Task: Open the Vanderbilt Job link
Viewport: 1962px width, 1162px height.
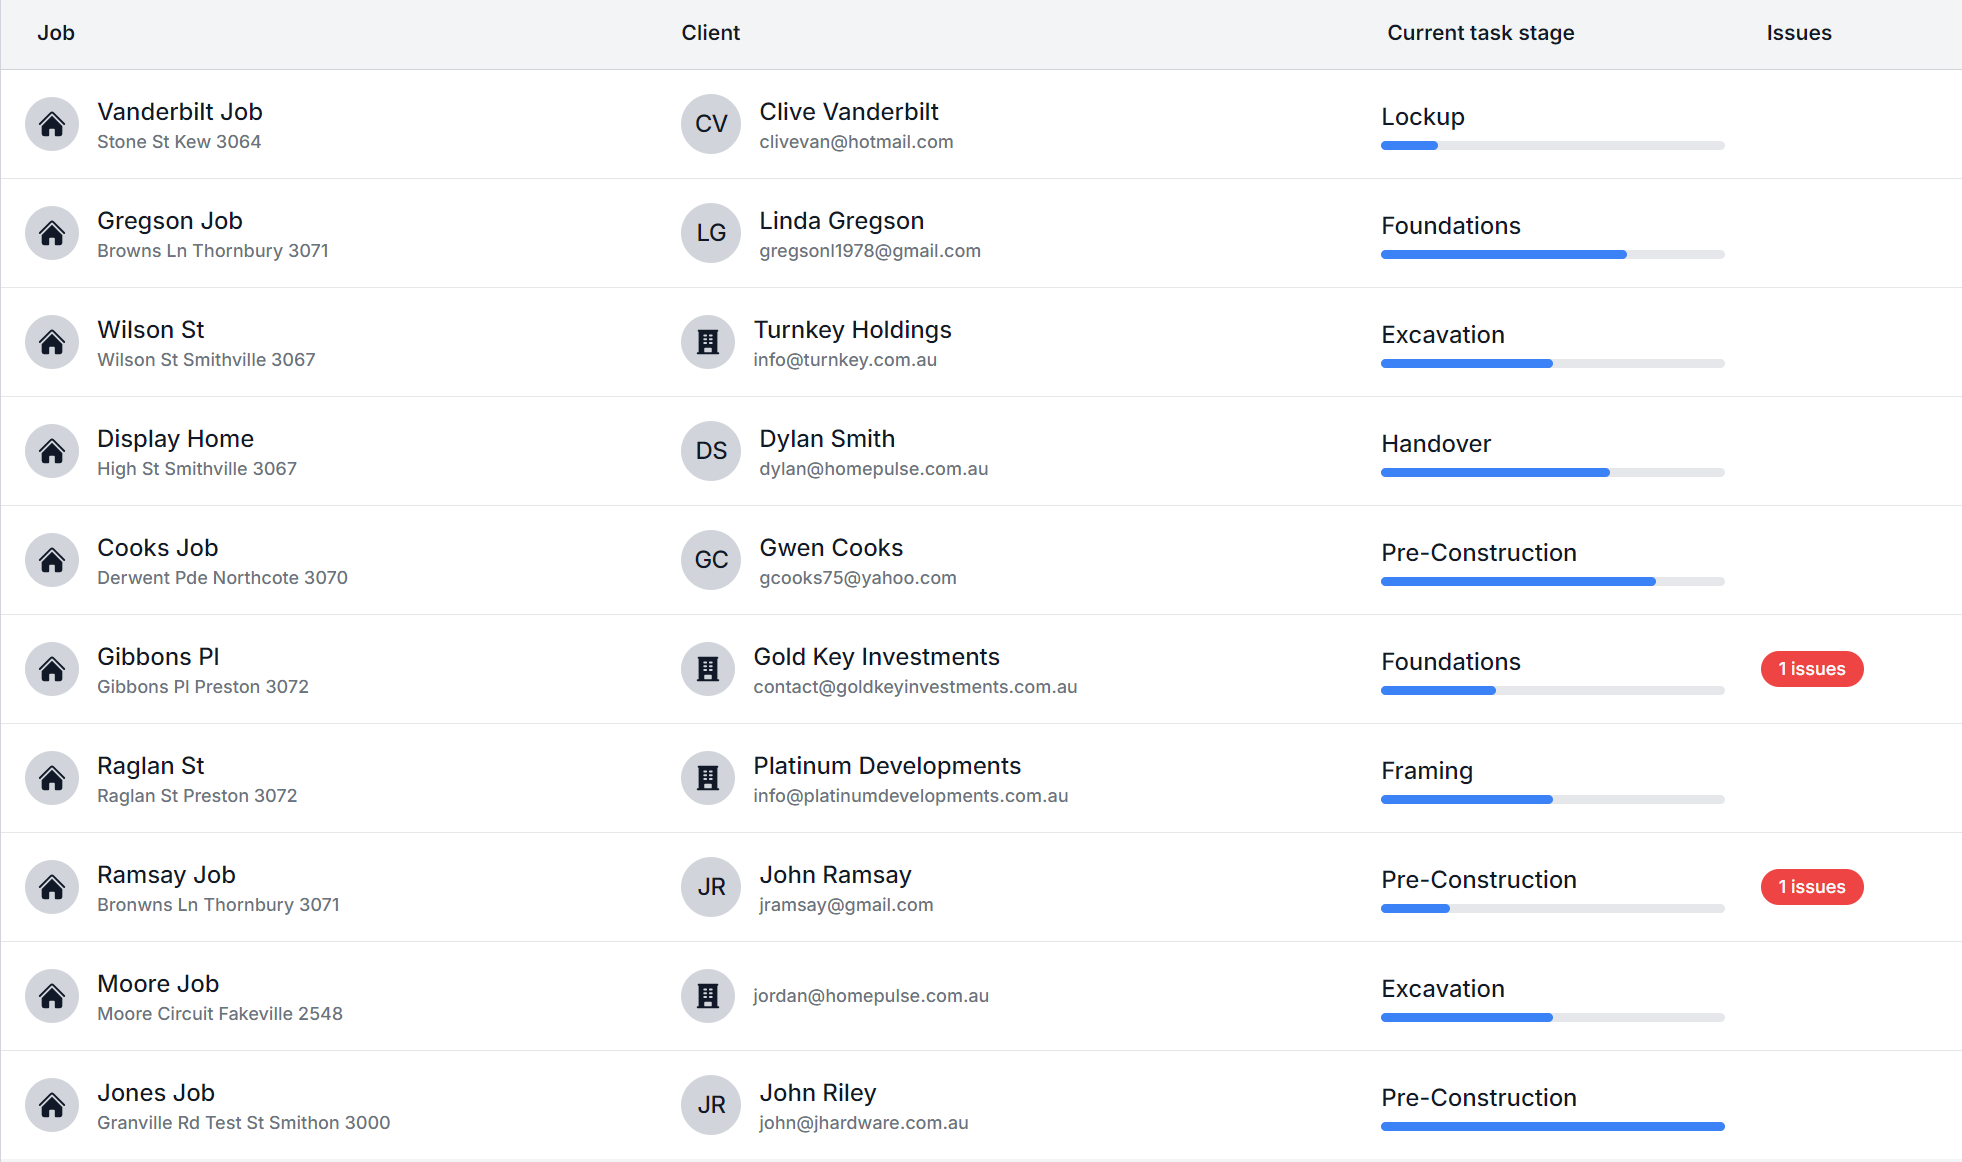Action: tap(180, 112)
